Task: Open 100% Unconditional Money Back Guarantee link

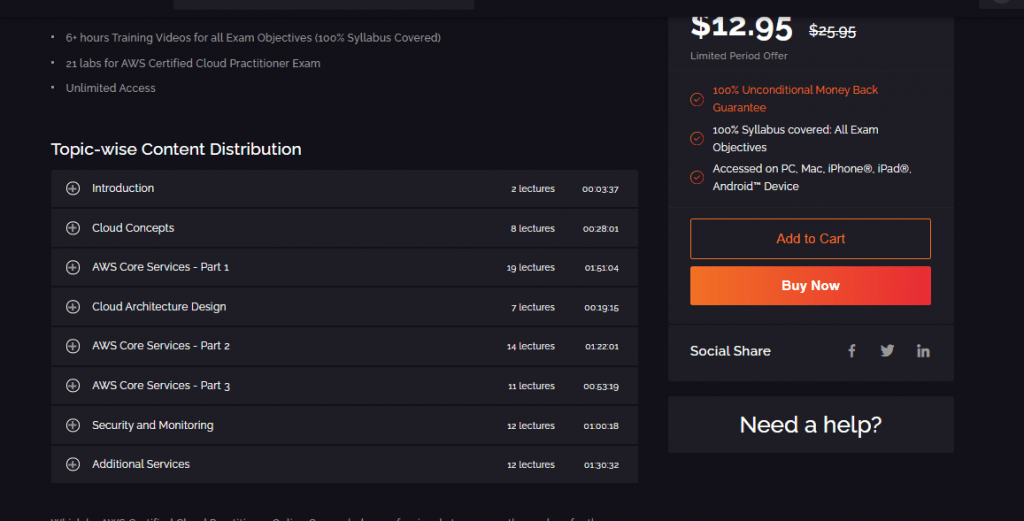Action: (795, 99)
